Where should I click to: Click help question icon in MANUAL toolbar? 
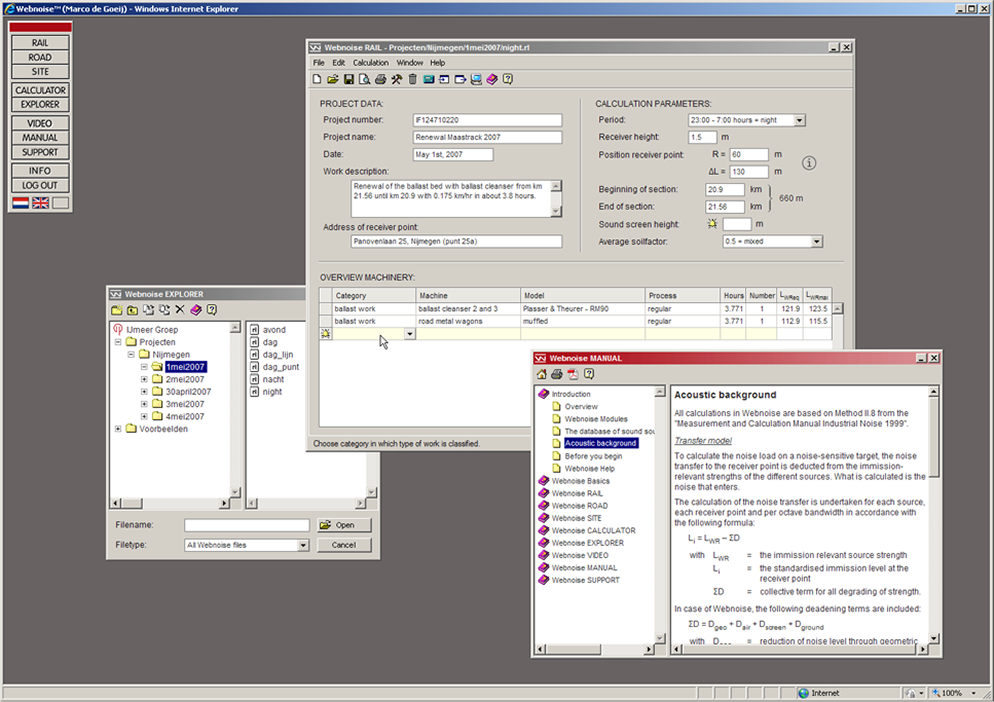589,374
